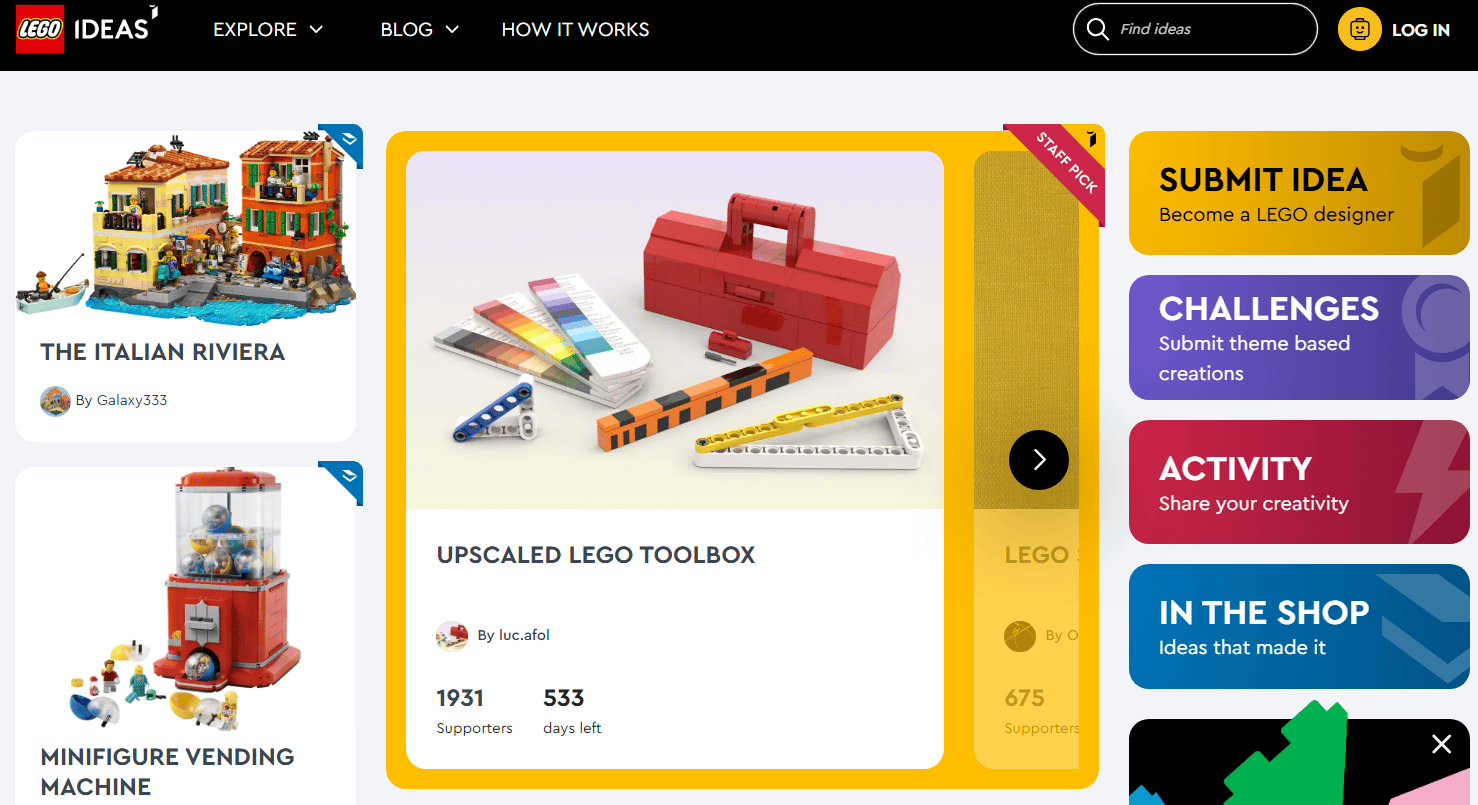Dismiss the bottom banner with X
This screenshot has height=805, width=1478.
(1441, 744)
